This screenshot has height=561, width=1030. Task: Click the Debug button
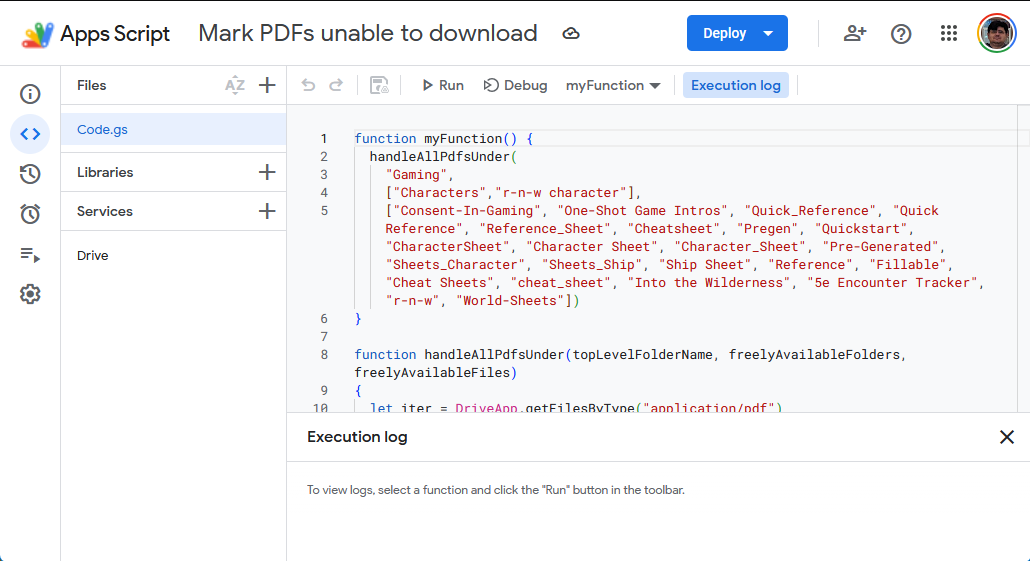[515, 86]
